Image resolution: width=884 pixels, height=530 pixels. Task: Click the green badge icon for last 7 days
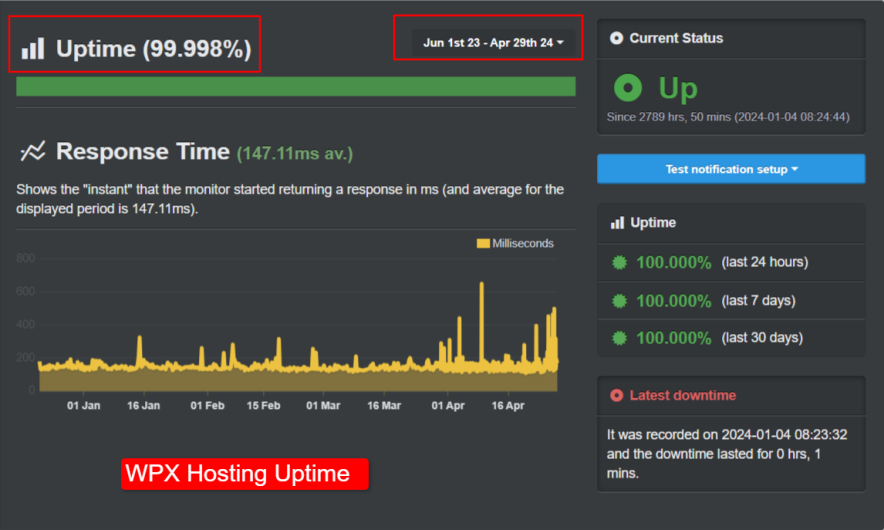point(619,301)
